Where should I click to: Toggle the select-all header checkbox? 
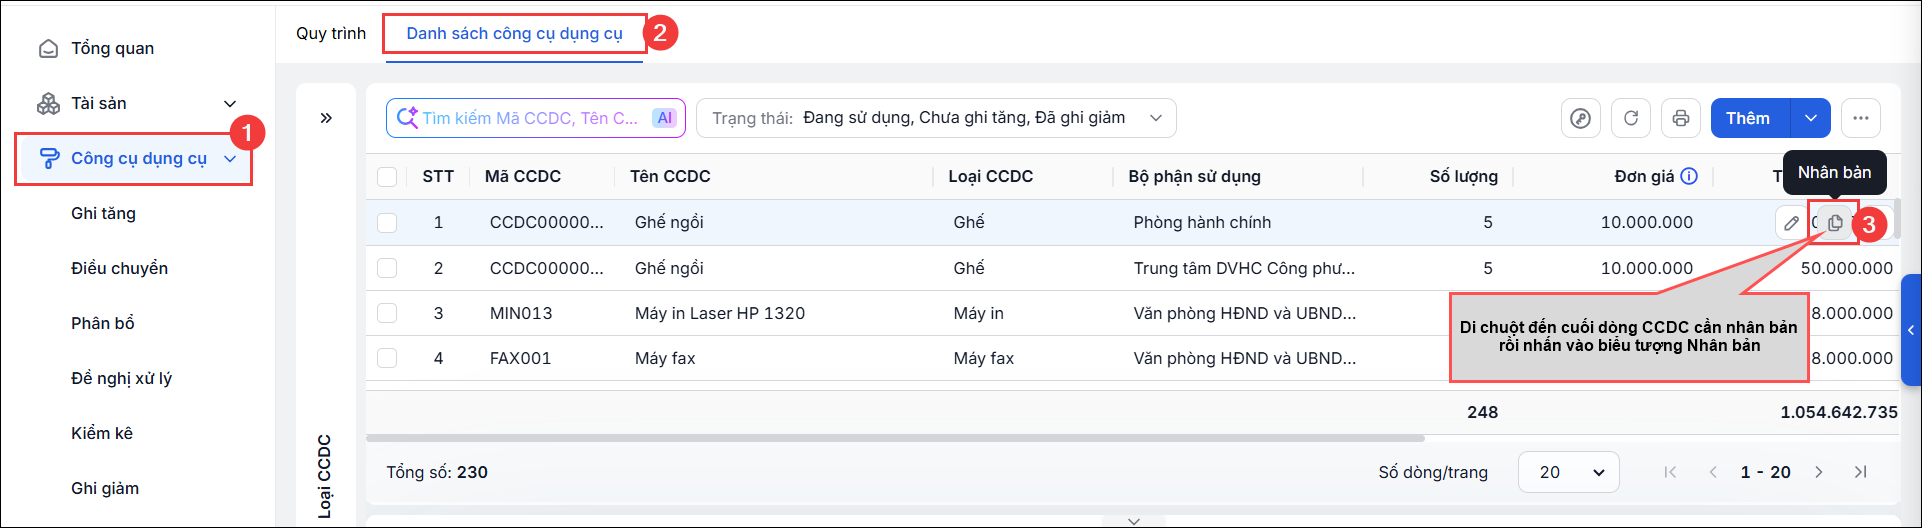pyautogui.click(x=387, y=177)
